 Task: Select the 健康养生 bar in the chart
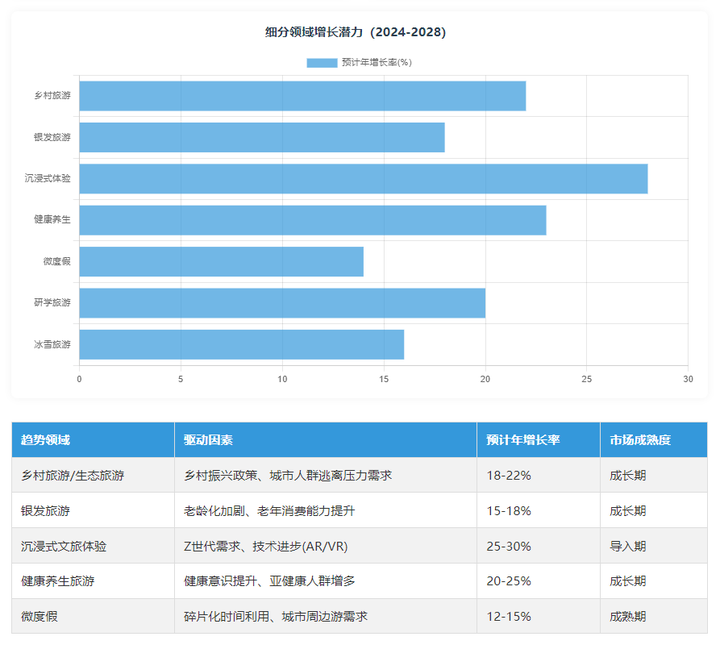coord(313,220)
